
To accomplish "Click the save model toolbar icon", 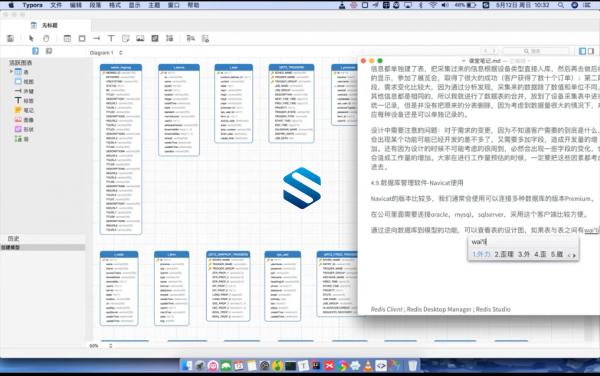I will click(x=11, y=38).
